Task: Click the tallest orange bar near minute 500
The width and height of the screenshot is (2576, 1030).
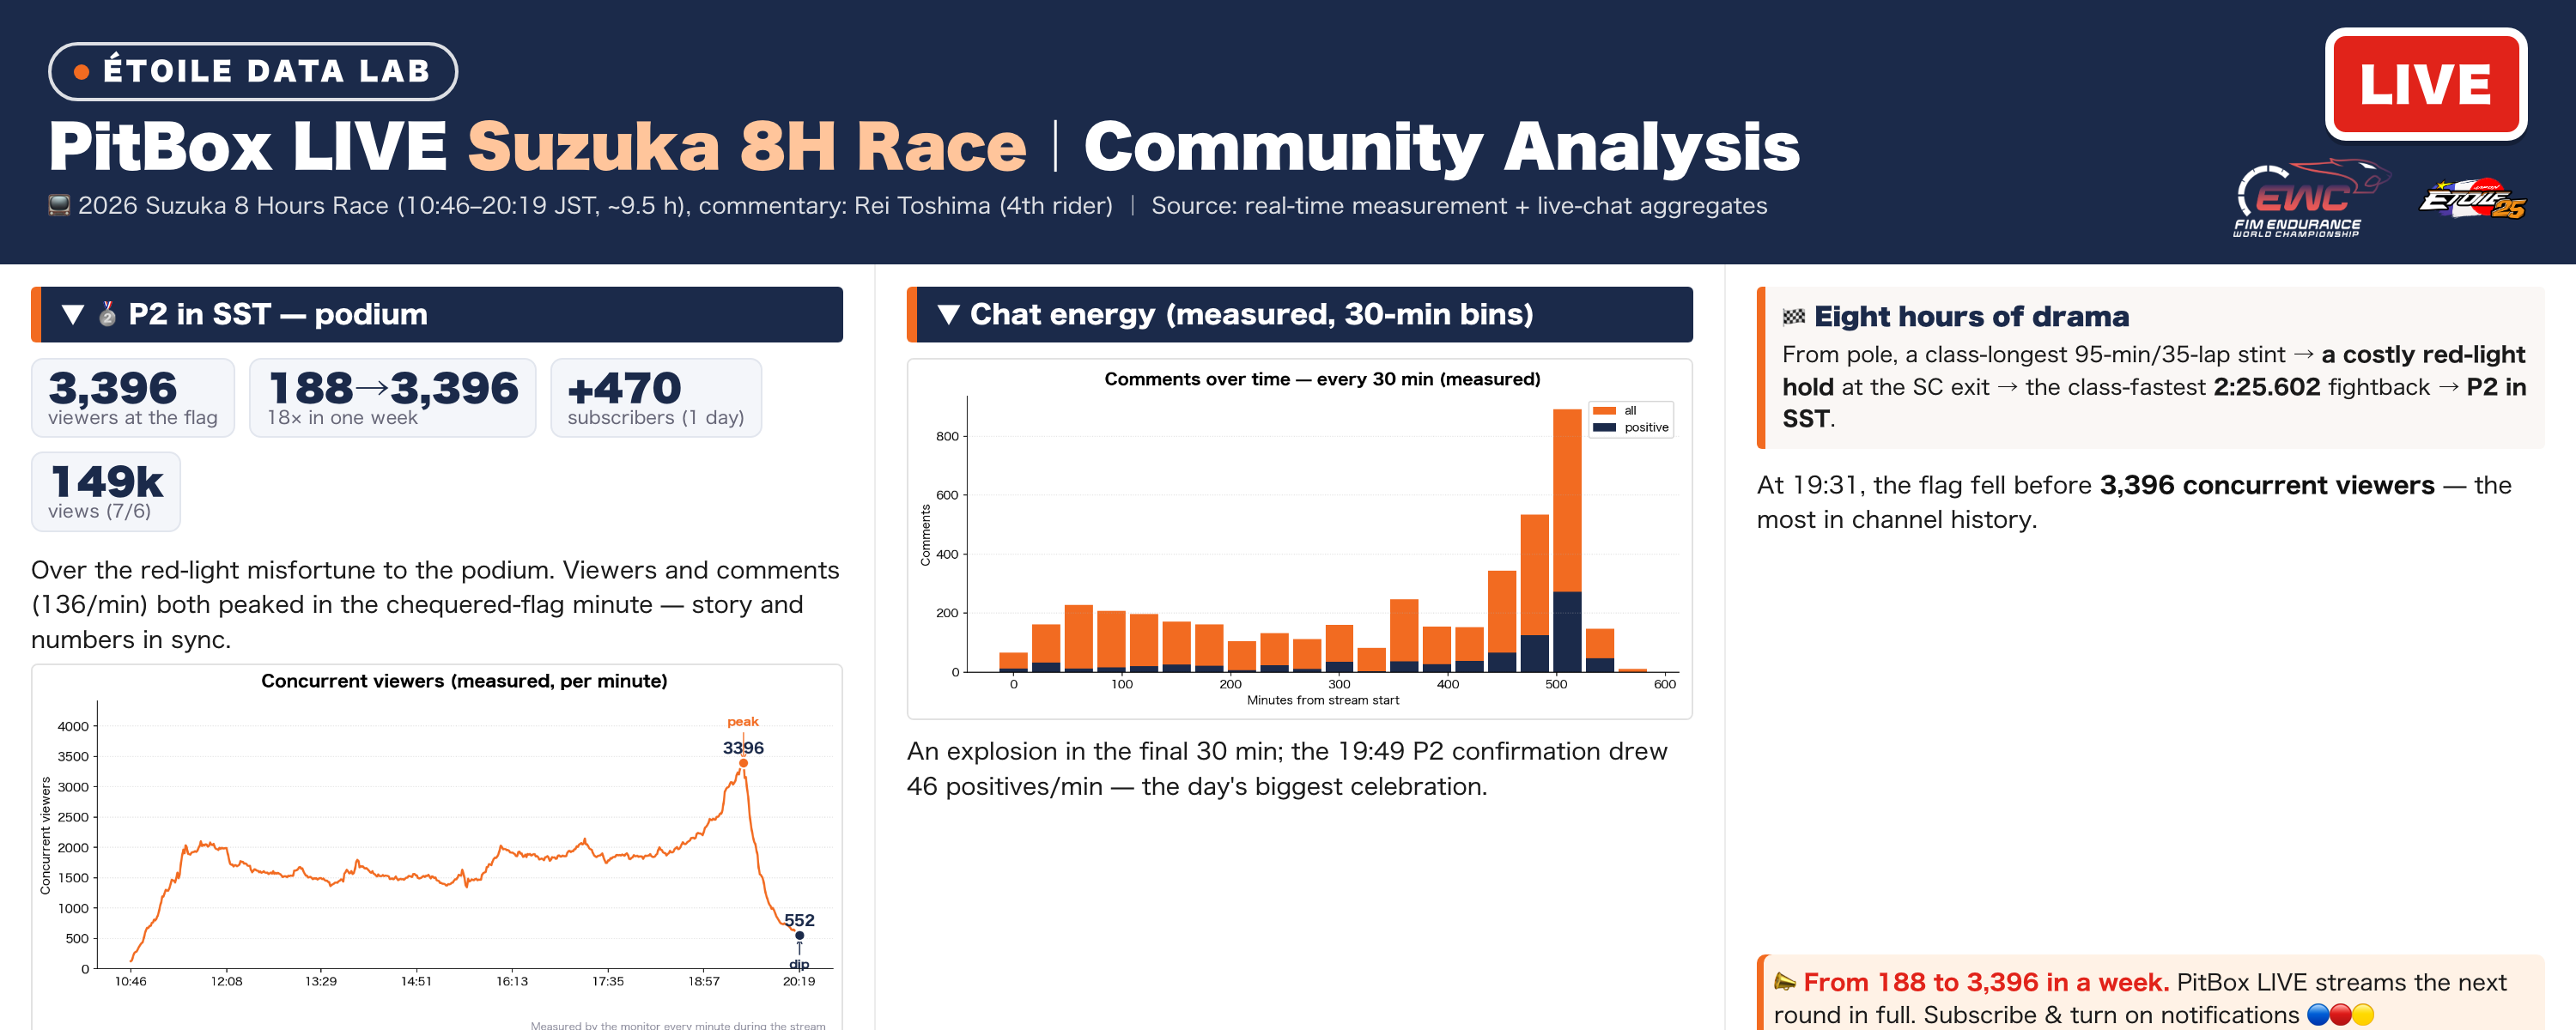Action: (1567, 500)
